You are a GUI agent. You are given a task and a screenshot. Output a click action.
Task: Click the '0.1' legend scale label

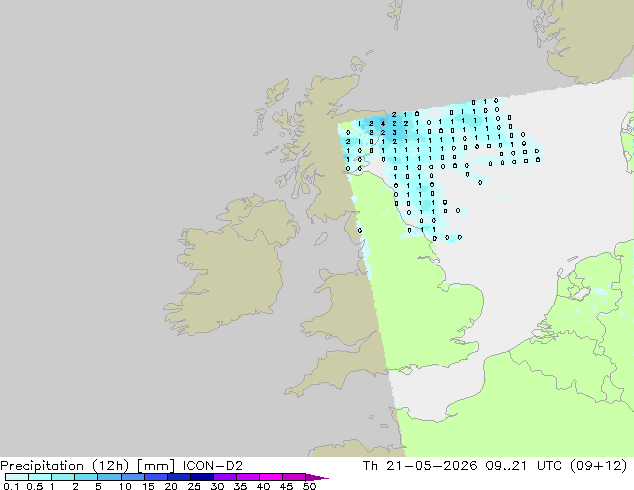[x=11, y=486]
